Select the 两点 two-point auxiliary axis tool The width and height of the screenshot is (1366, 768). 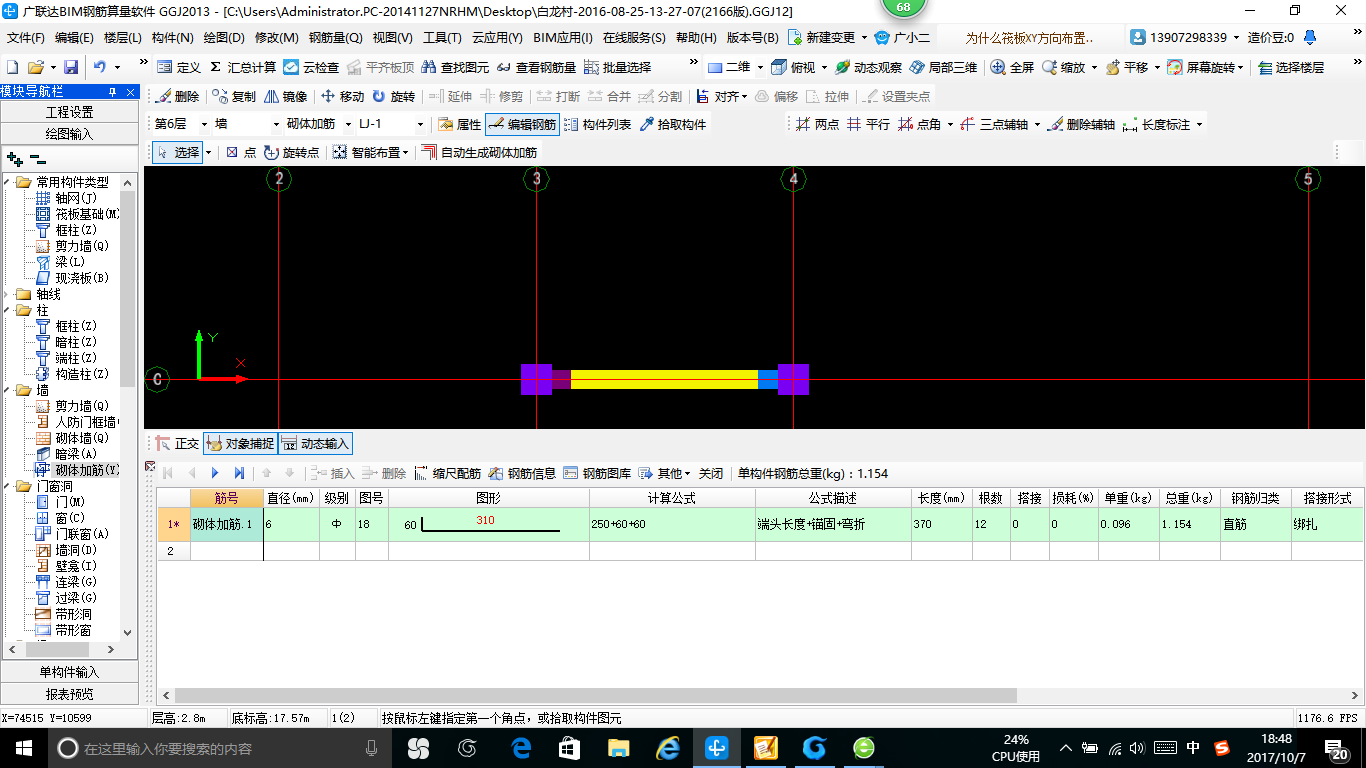click(818, 125)
